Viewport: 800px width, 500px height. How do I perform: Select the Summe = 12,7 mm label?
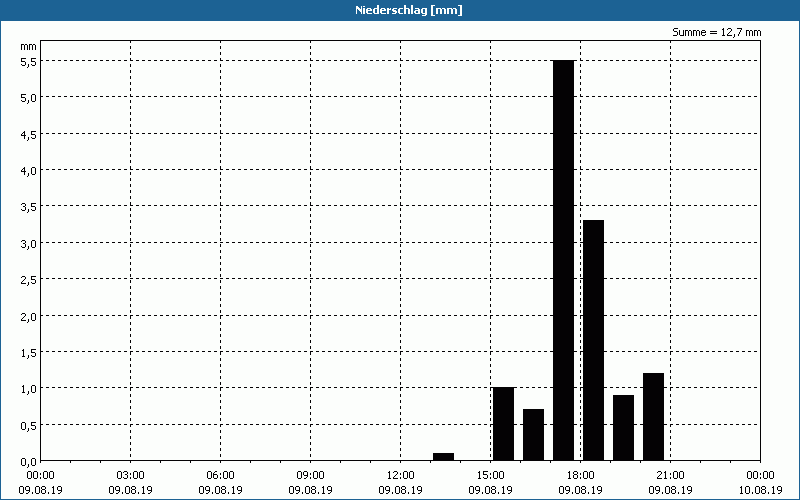[x=716, y=32]
